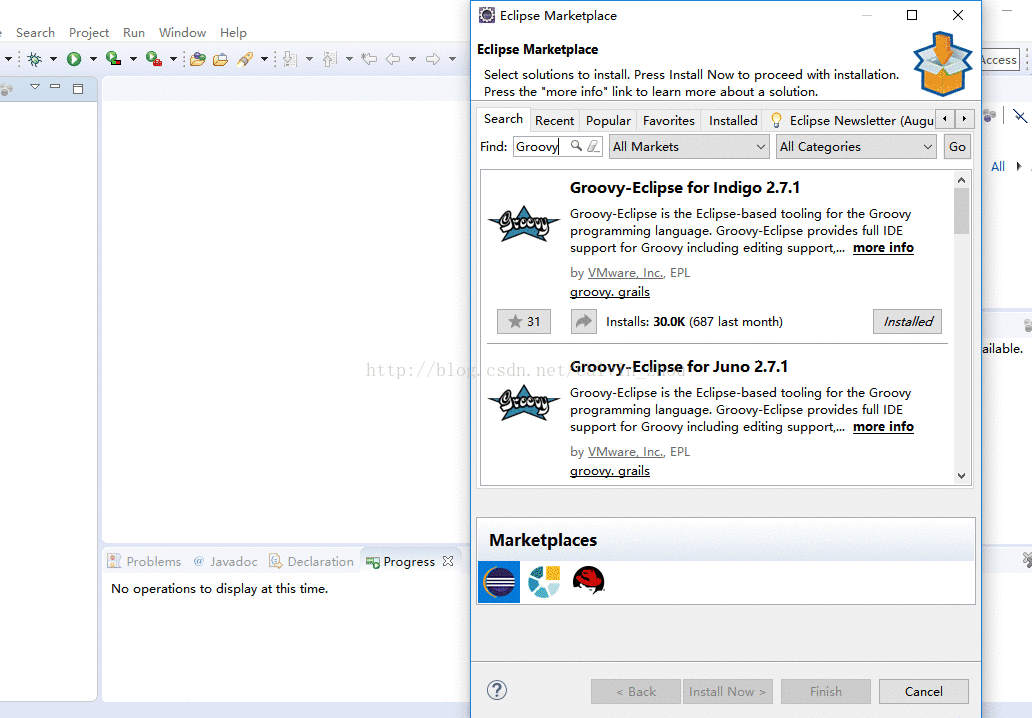
Task: Switch to the Recent tab
Action: tap(554, 120)
